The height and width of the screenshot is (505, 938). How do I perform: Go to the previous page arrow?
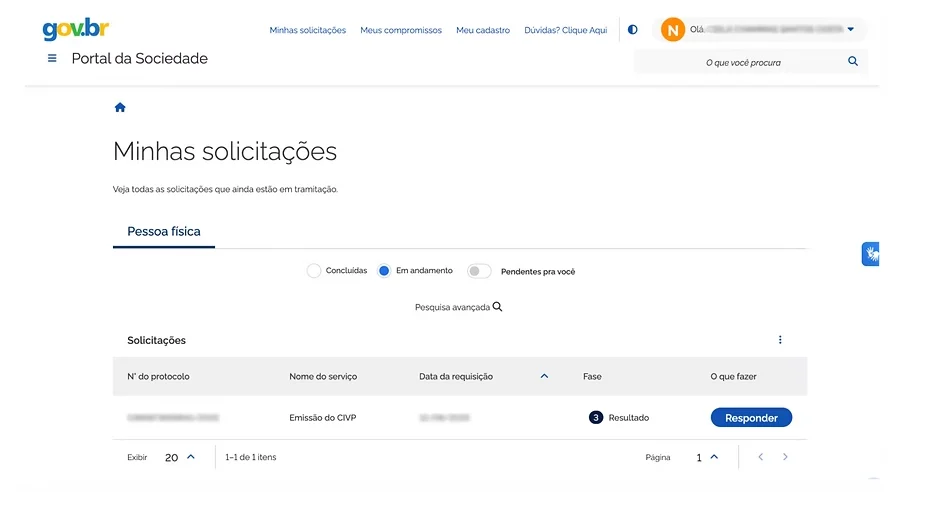[760, 457]
